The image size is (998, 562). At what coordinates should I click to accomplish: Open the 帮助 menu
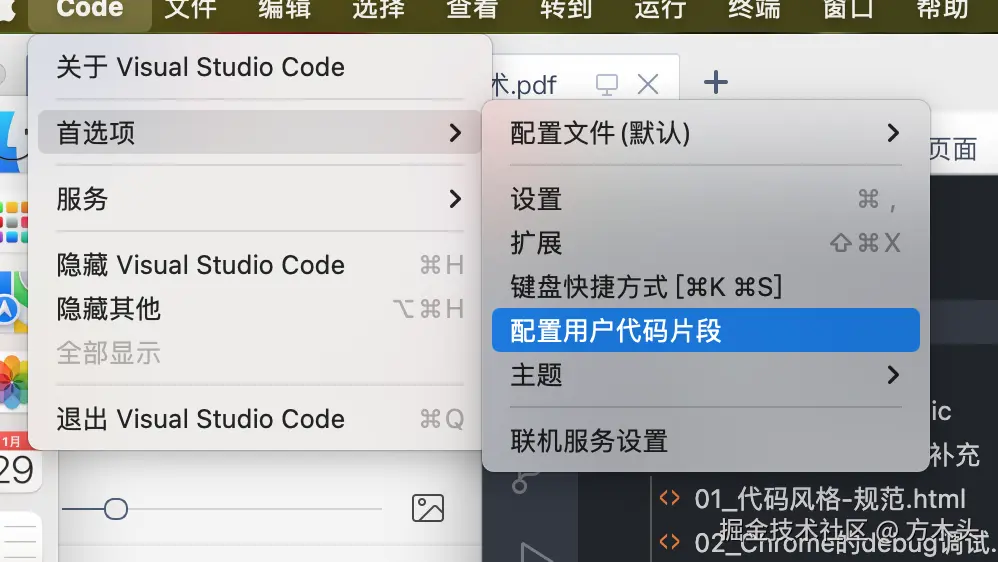(943, 9)
